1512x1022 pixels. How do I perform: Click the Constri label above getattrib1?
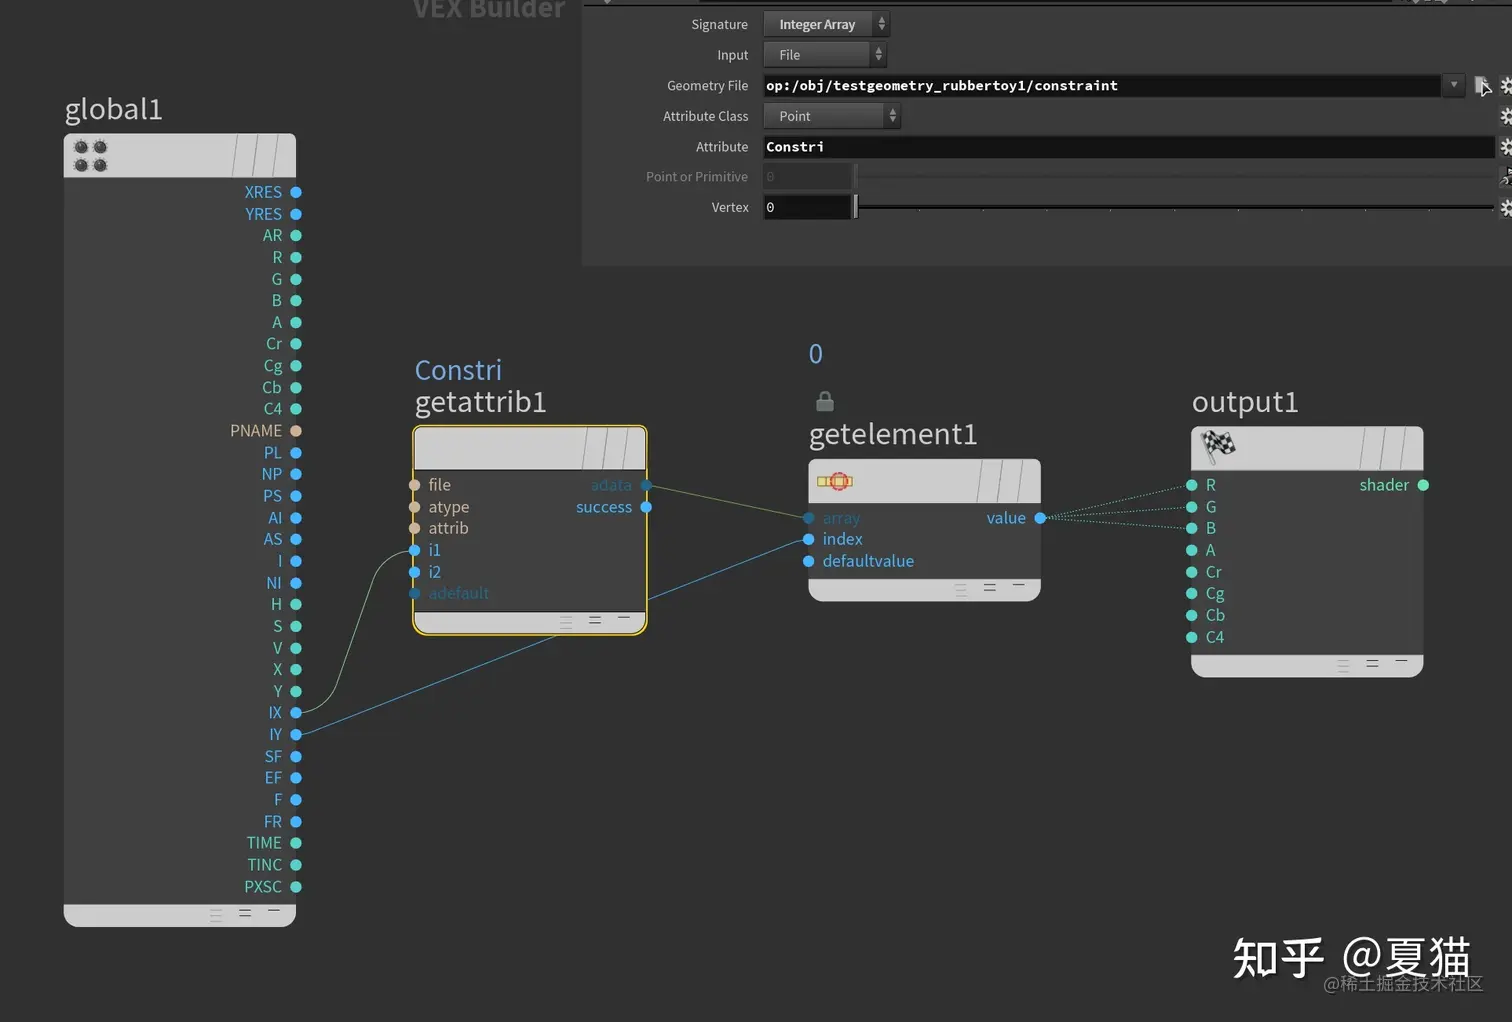[458, 370]
